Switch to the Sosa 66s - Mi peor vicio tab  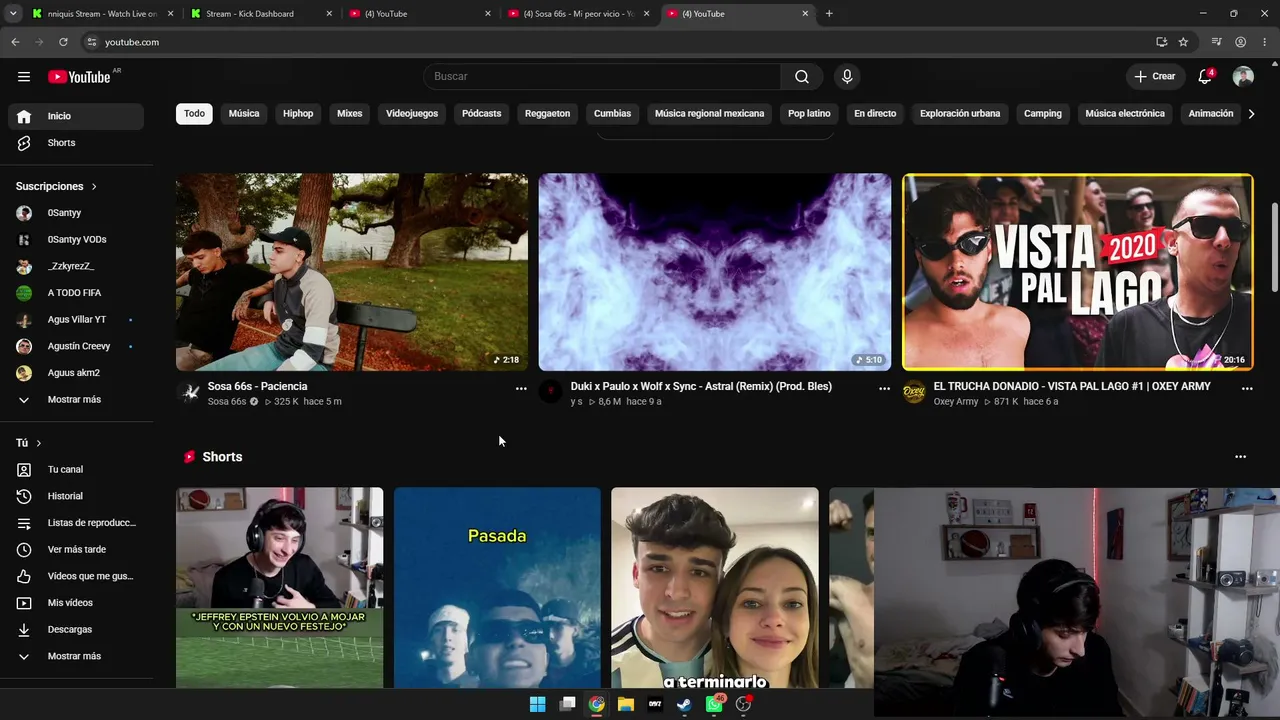coord(578,14)
